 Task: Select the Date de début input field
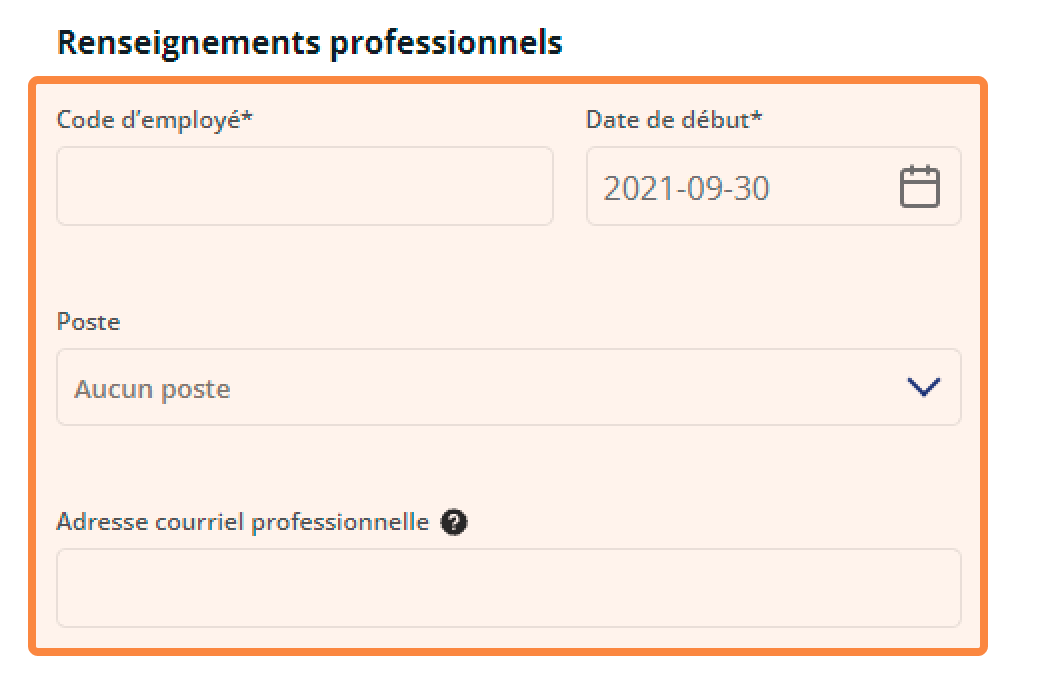[774, 186]
